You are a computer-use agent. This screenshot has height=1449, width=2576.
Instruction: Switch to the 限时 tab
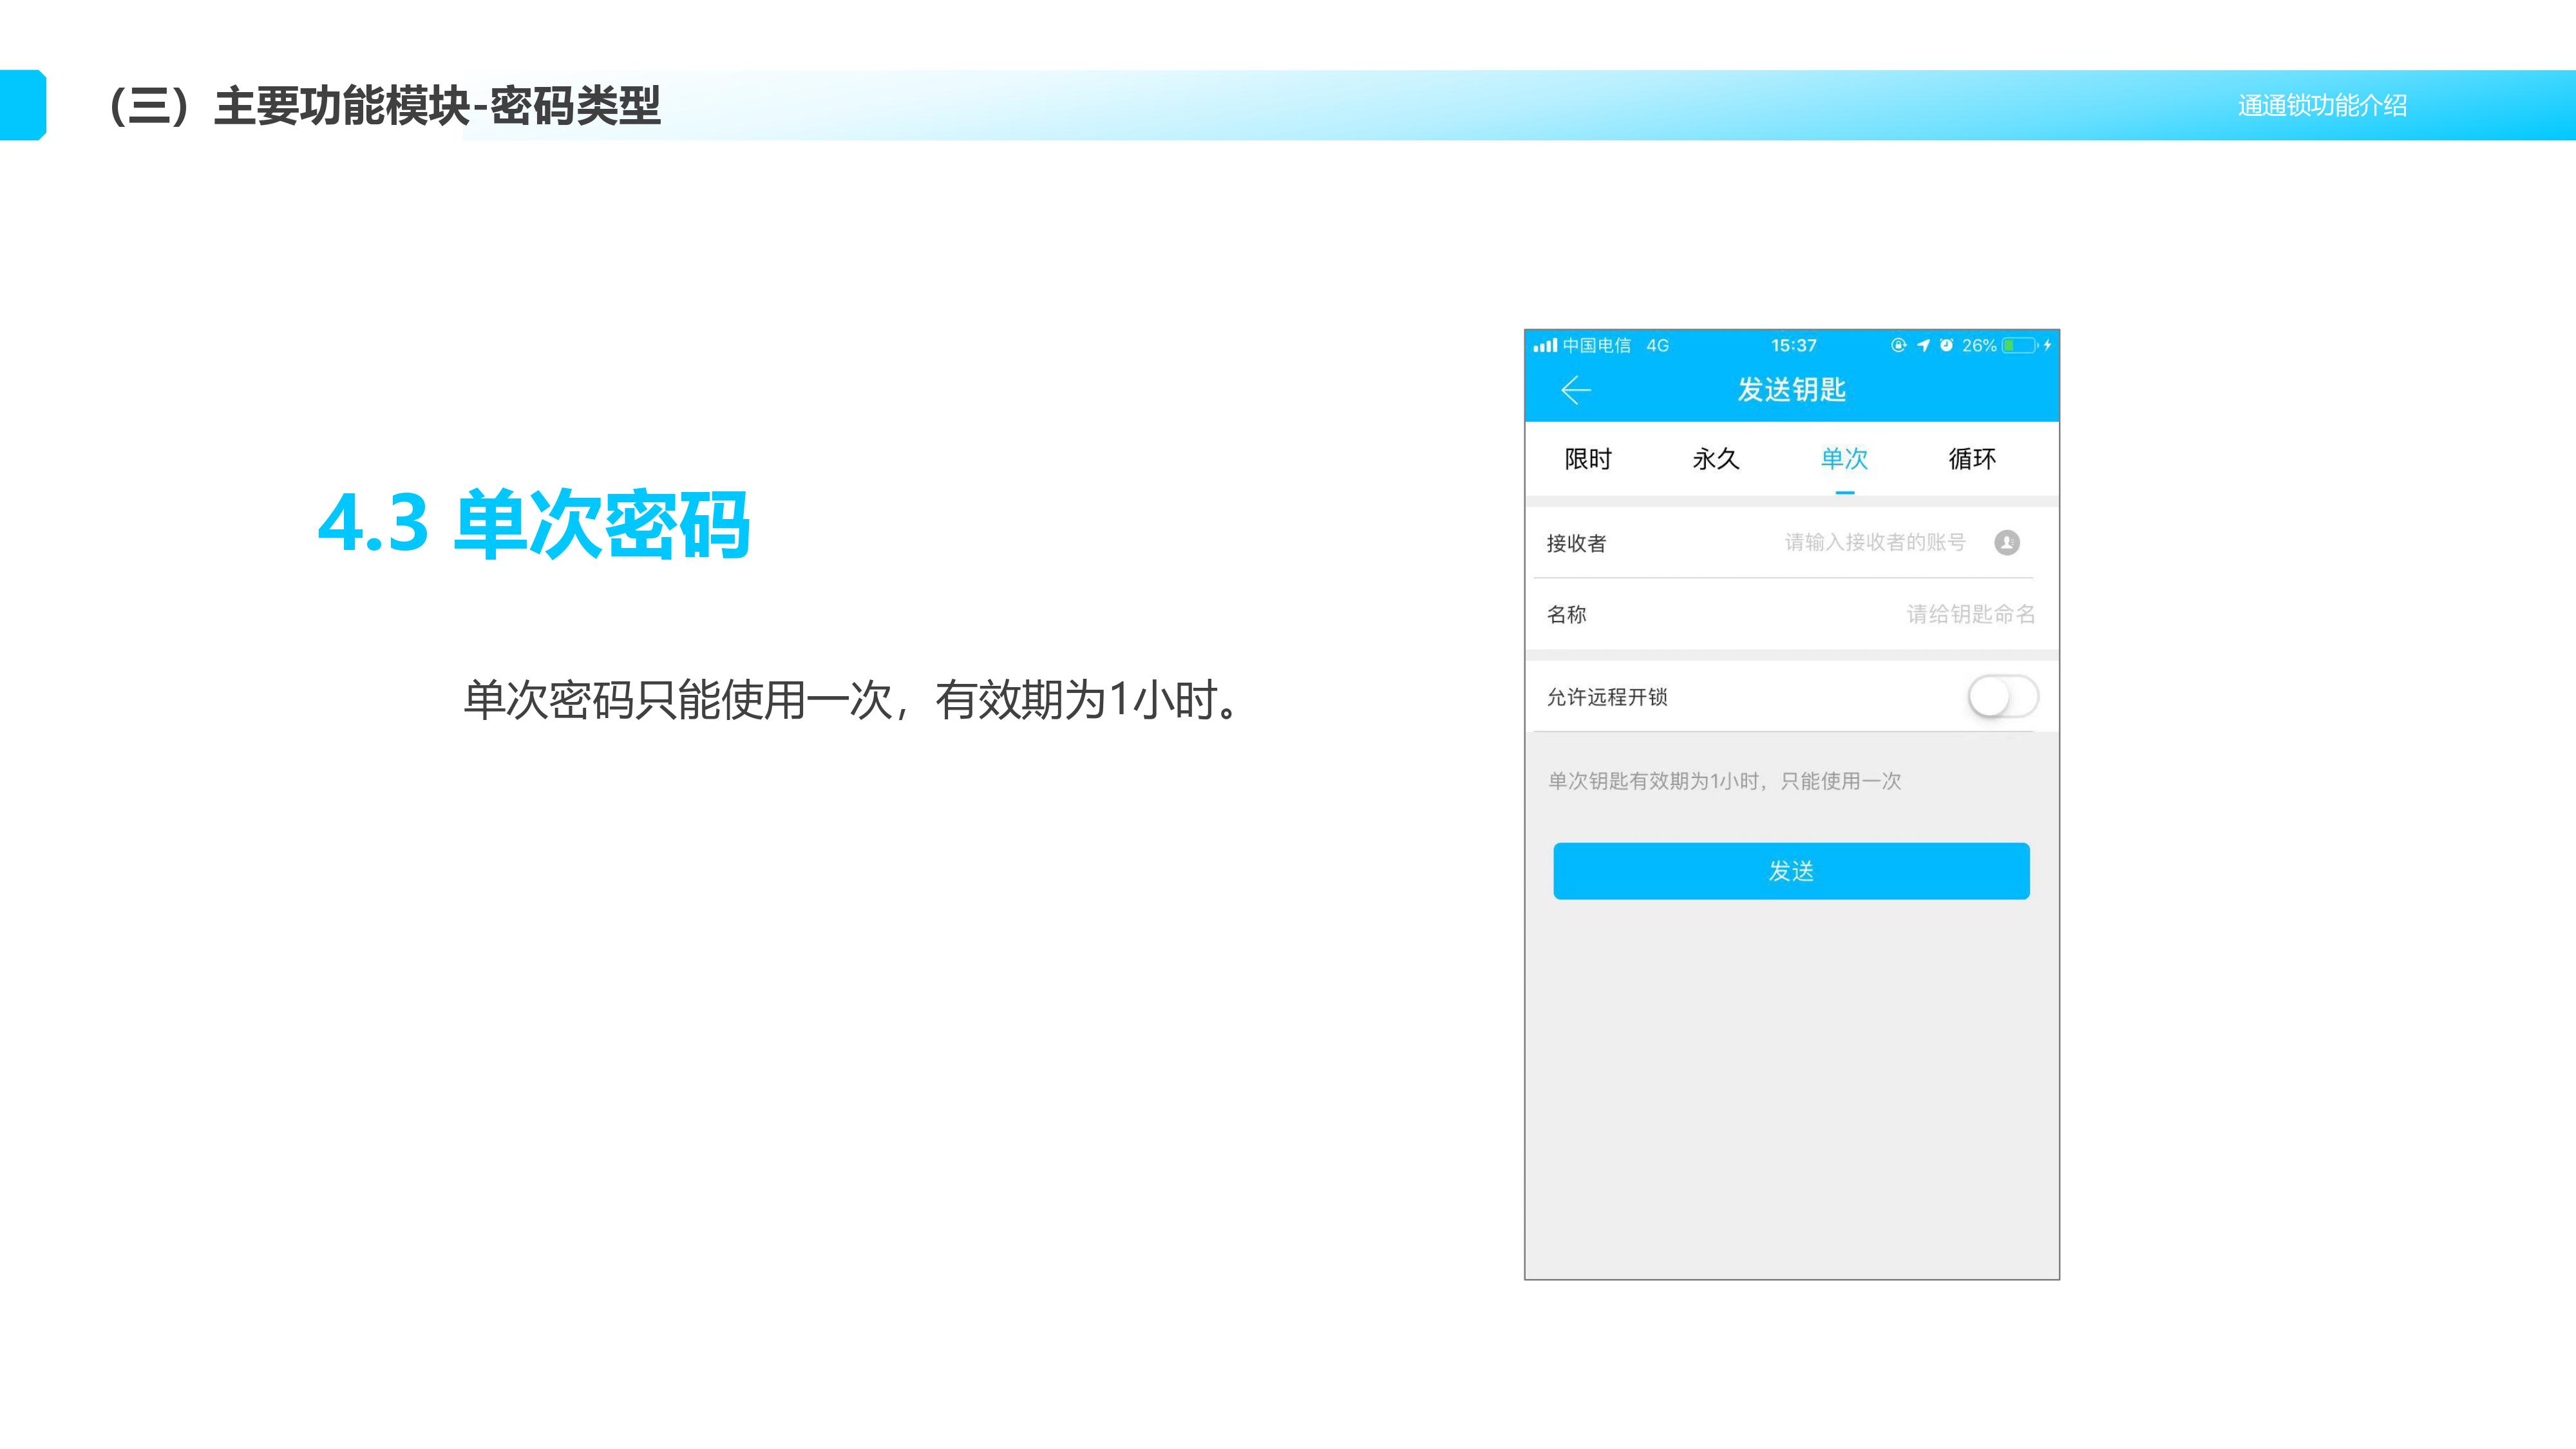1588,459
